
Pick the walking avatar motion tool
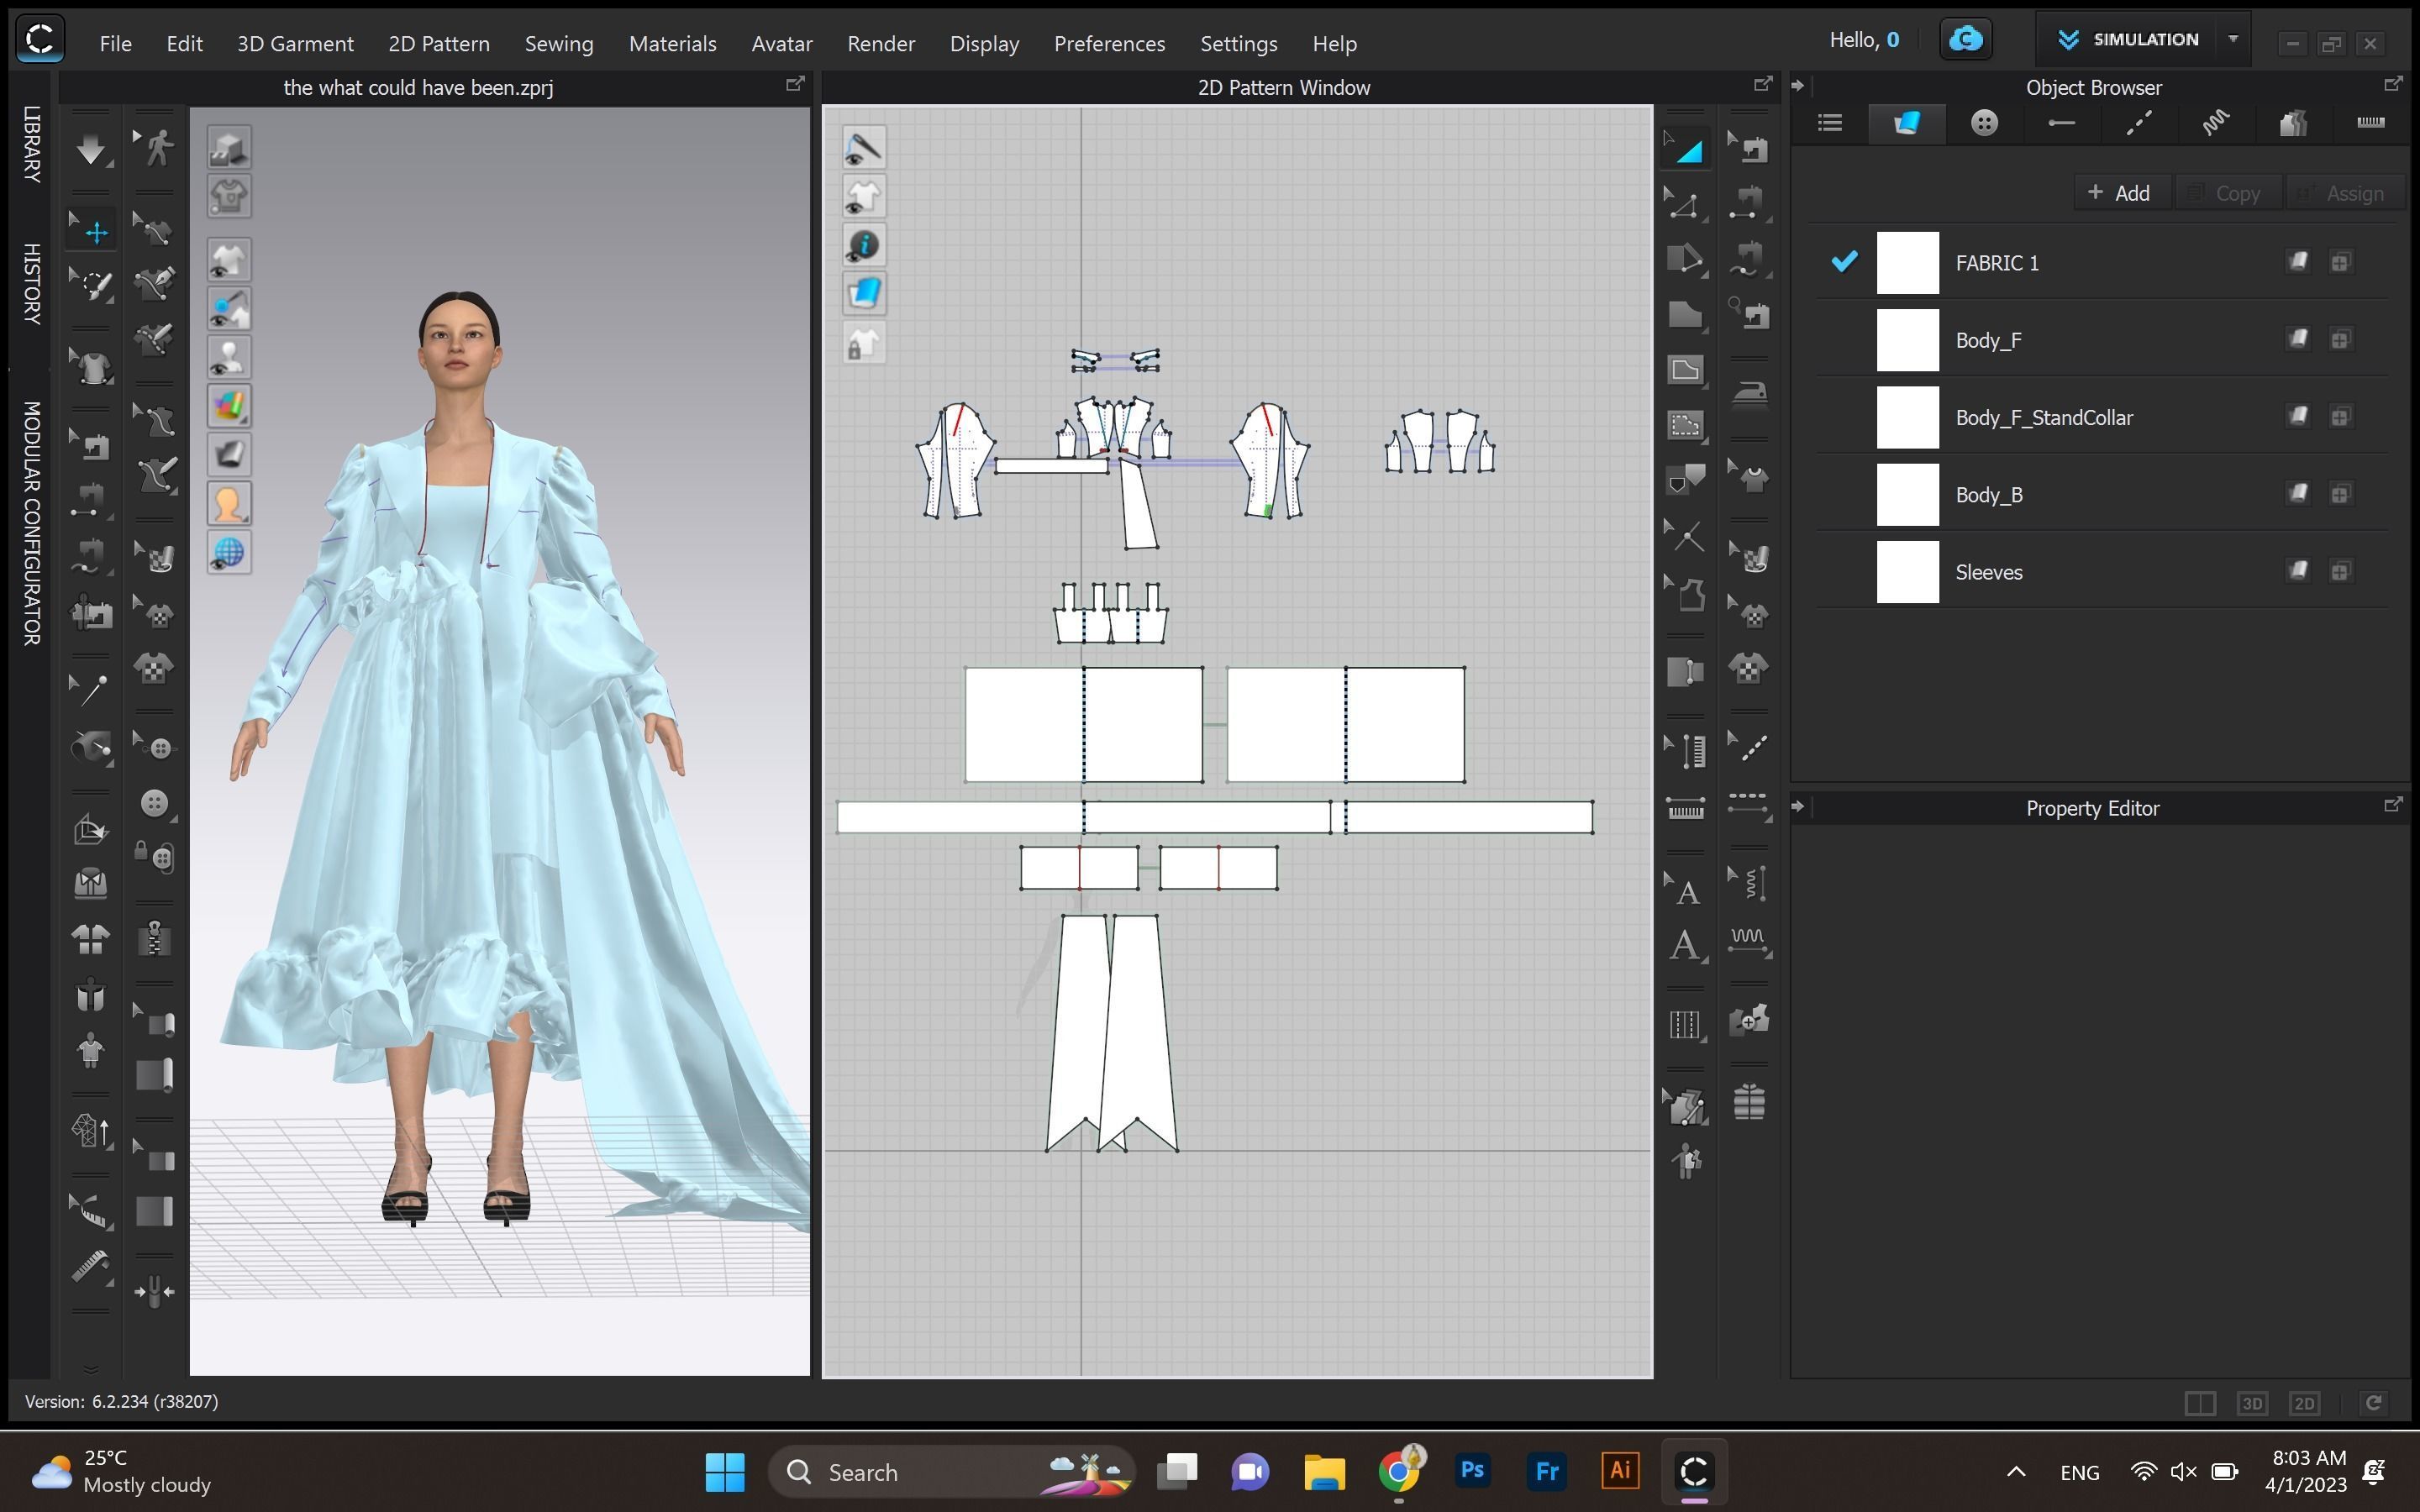pos(155,148)
